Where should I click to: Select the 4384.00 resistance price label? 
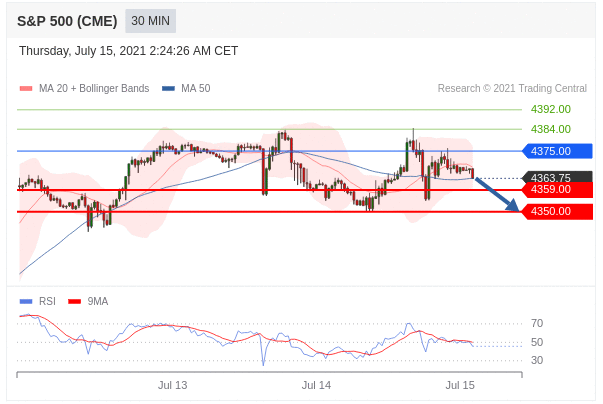pyautogui.click(x=550, y=129)
